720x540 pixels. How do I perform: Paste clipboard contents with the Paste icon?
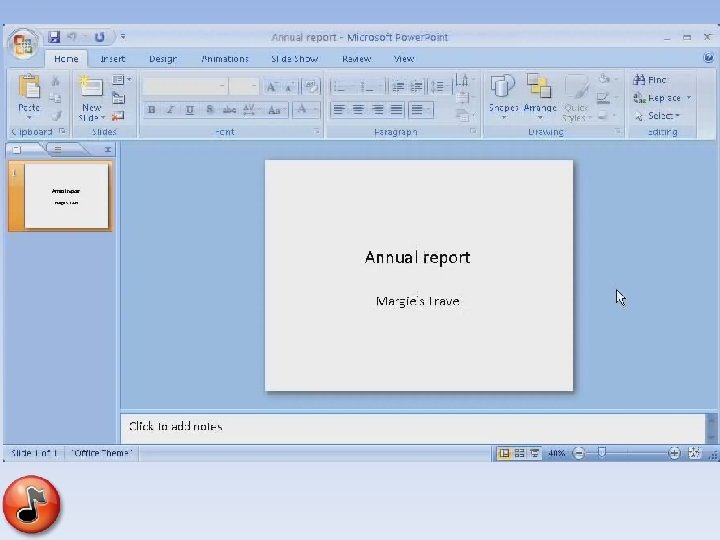pos(29,88)
